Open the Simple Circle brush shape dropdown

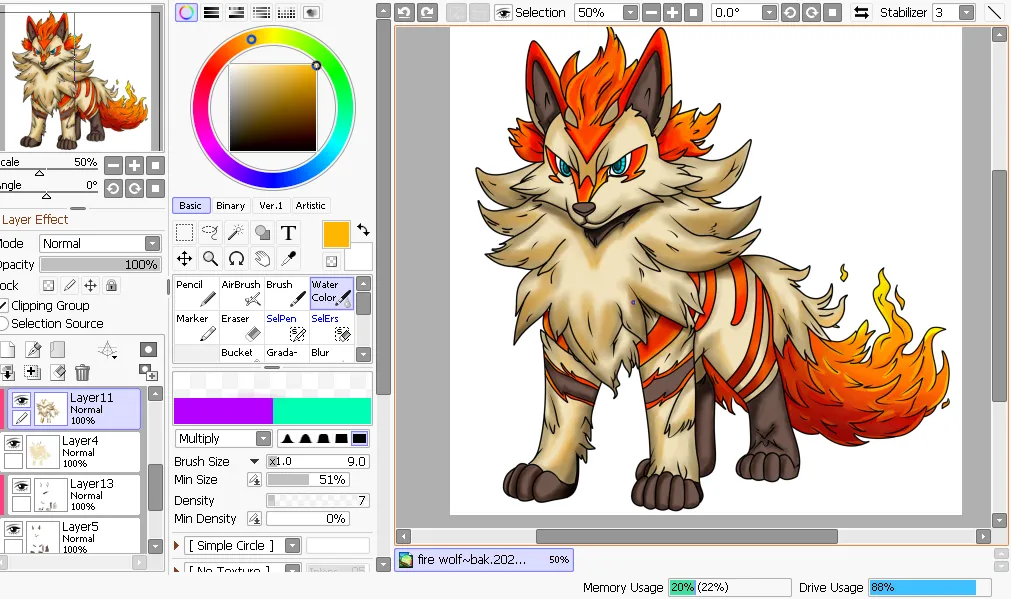pos(292,545)
